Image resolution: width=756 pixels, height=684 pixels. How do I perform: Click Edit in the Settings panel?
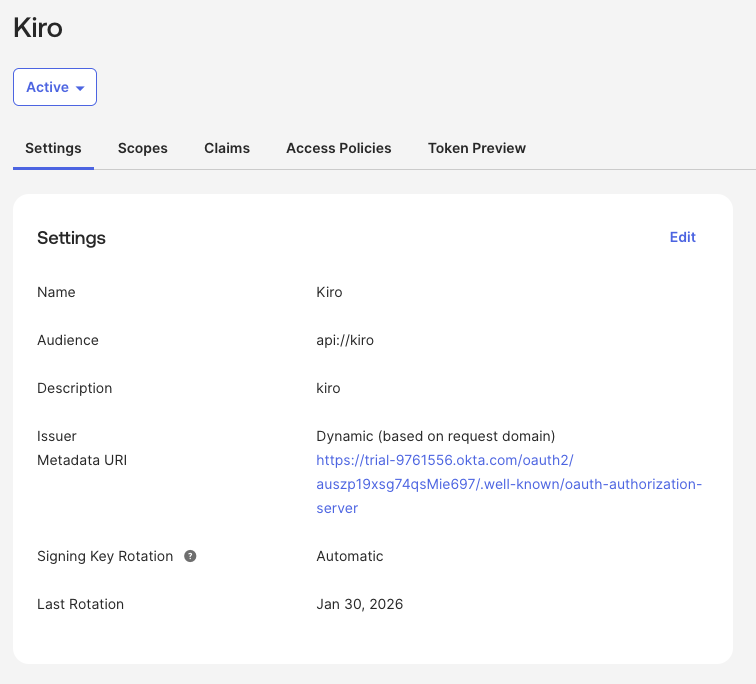(x=683, y=237)
